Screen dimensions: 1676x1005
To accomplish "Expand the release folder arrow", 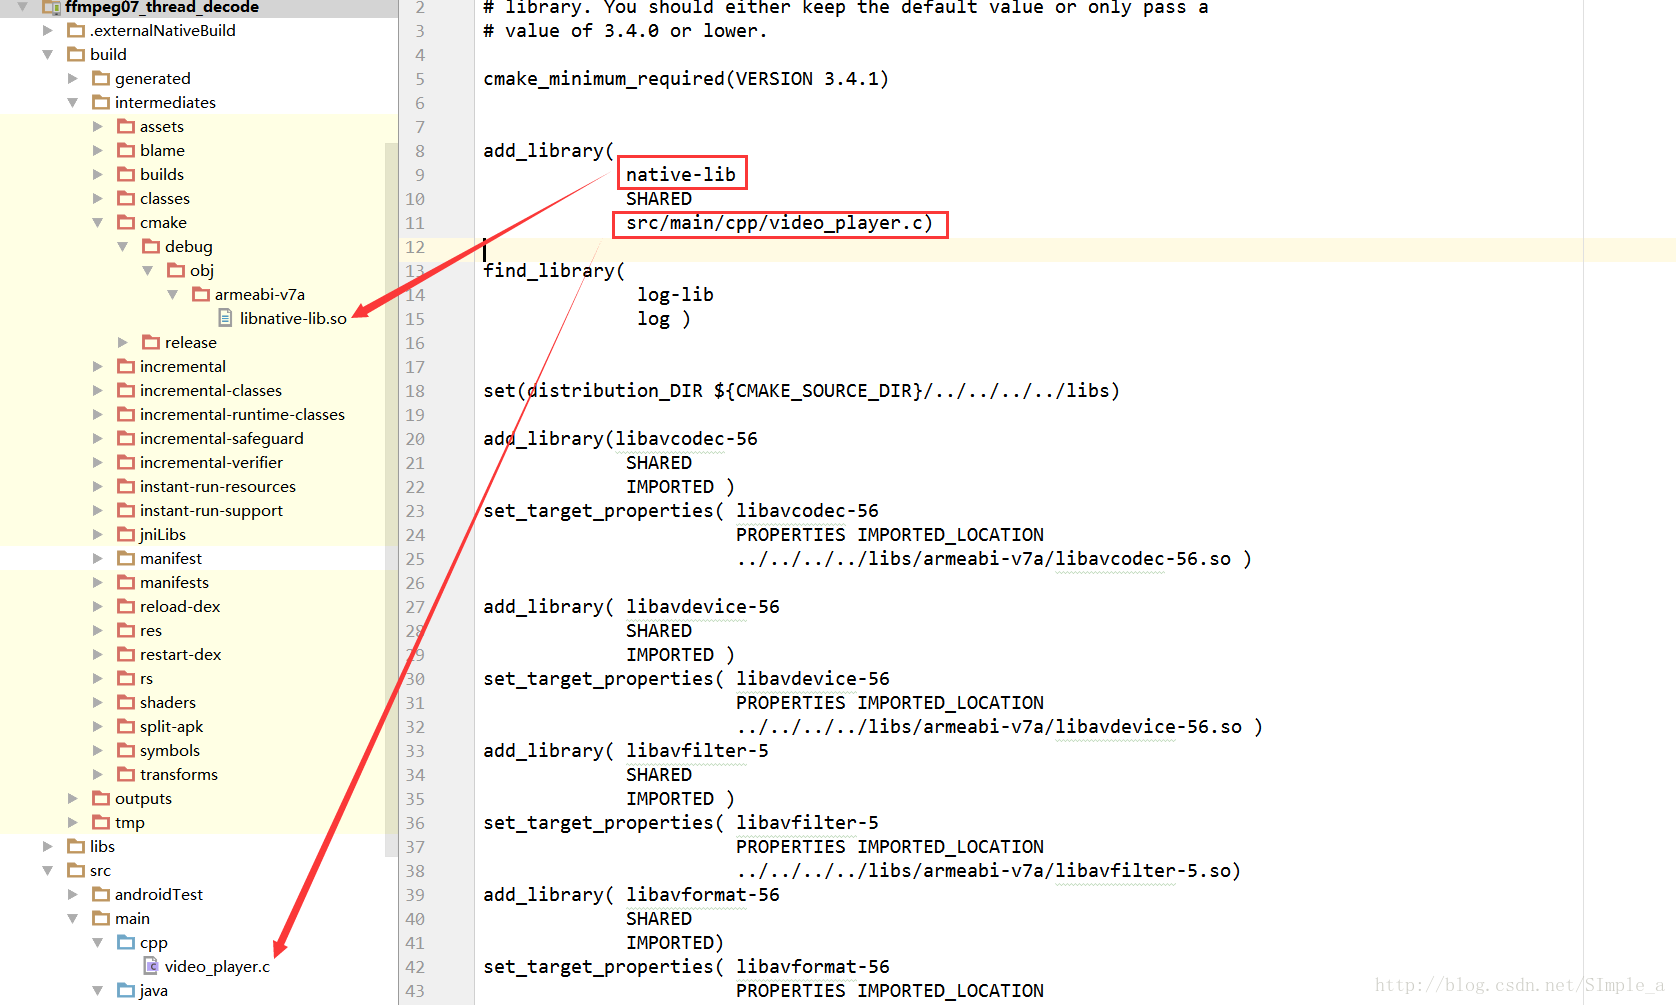I will [x=123, y=342].
